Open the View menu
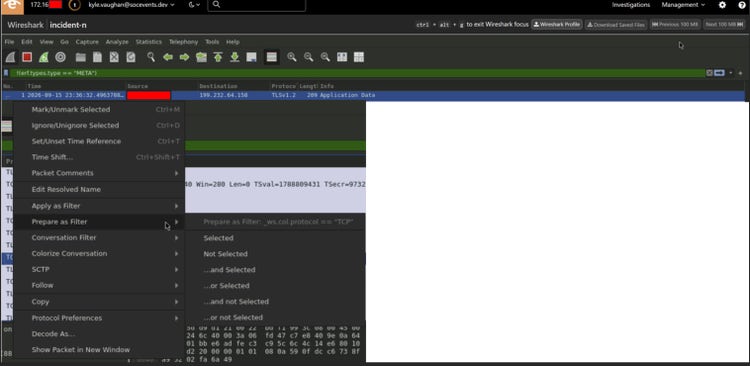Viewport: 750px width, 366px height. (46, 42)
